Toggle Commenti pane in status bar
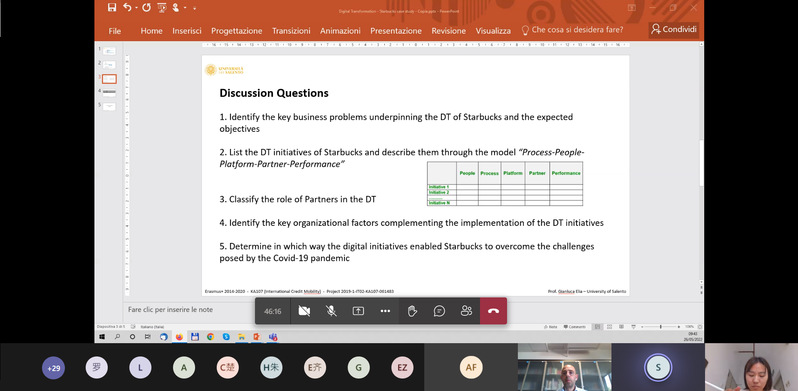 tap(575, 327)
